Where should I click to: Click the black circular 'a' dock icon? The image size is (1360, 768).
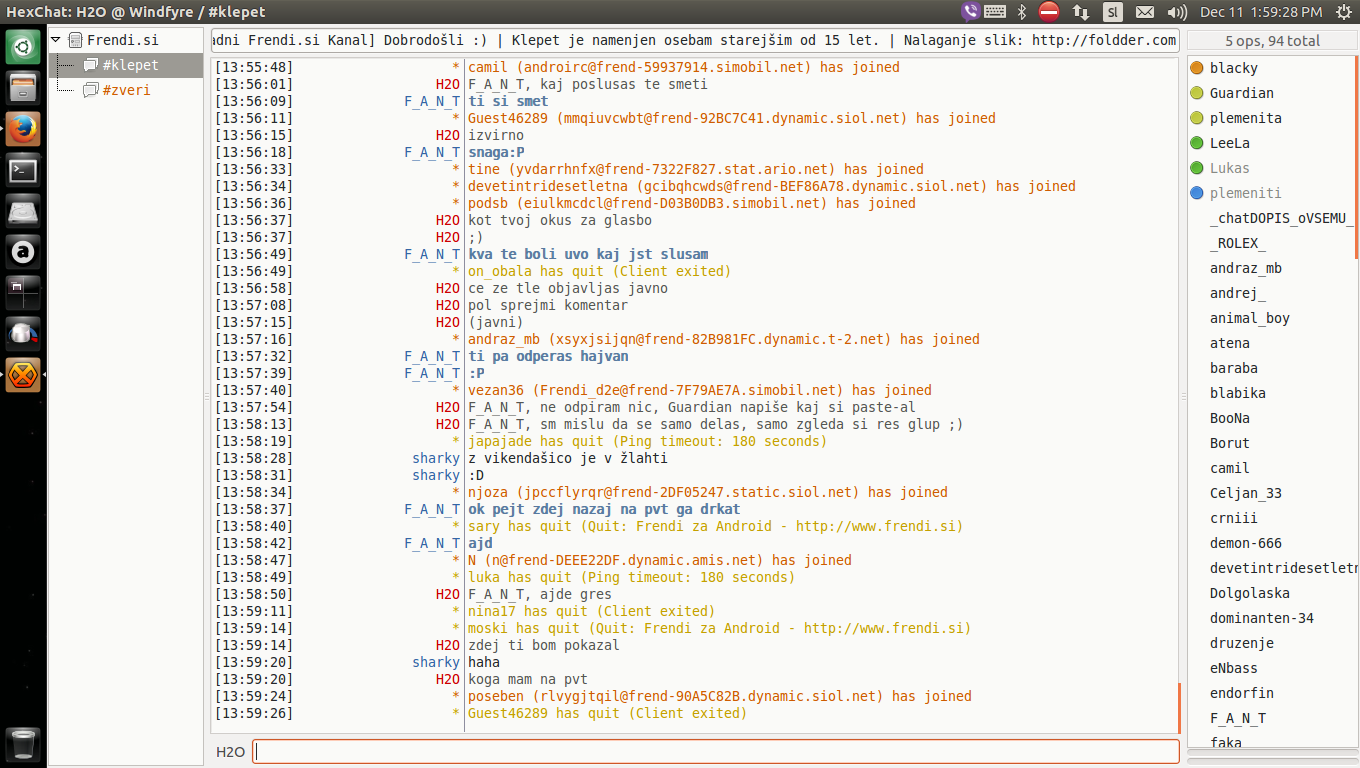(24, 252)
